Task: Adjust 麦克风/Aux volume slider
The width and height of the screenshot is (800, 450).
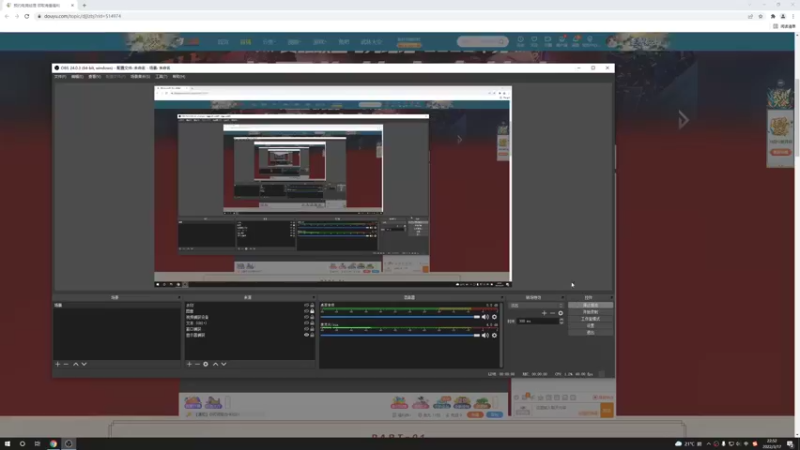Action: point(401,335)
